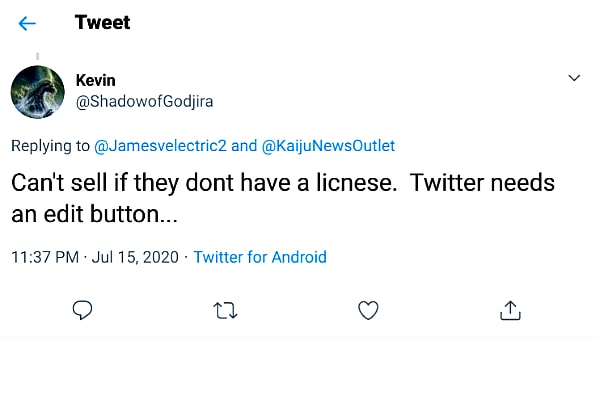Click the divider below the action icons
The width and height of the screenshot is (600, 400).
[300, 338]
